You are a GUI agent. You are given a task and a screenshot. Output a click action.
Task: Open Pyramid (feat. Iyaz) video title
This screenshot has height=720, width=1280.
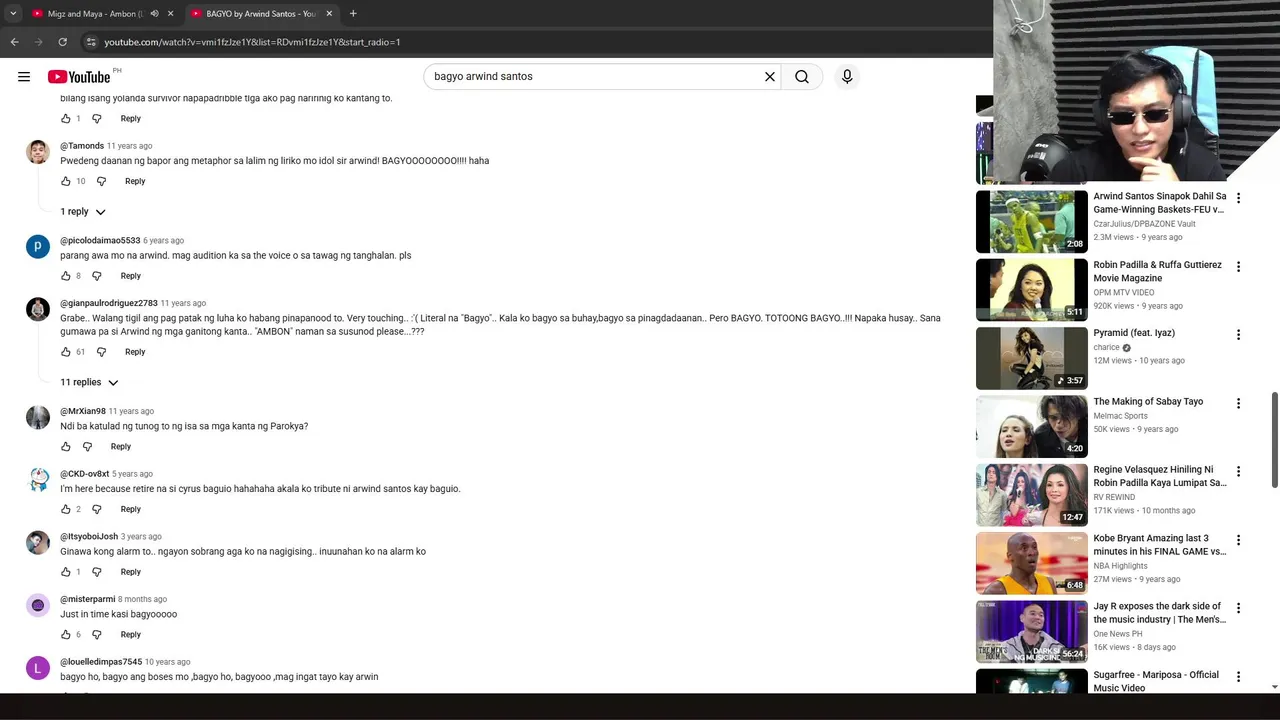click(x=1134, y=333)
